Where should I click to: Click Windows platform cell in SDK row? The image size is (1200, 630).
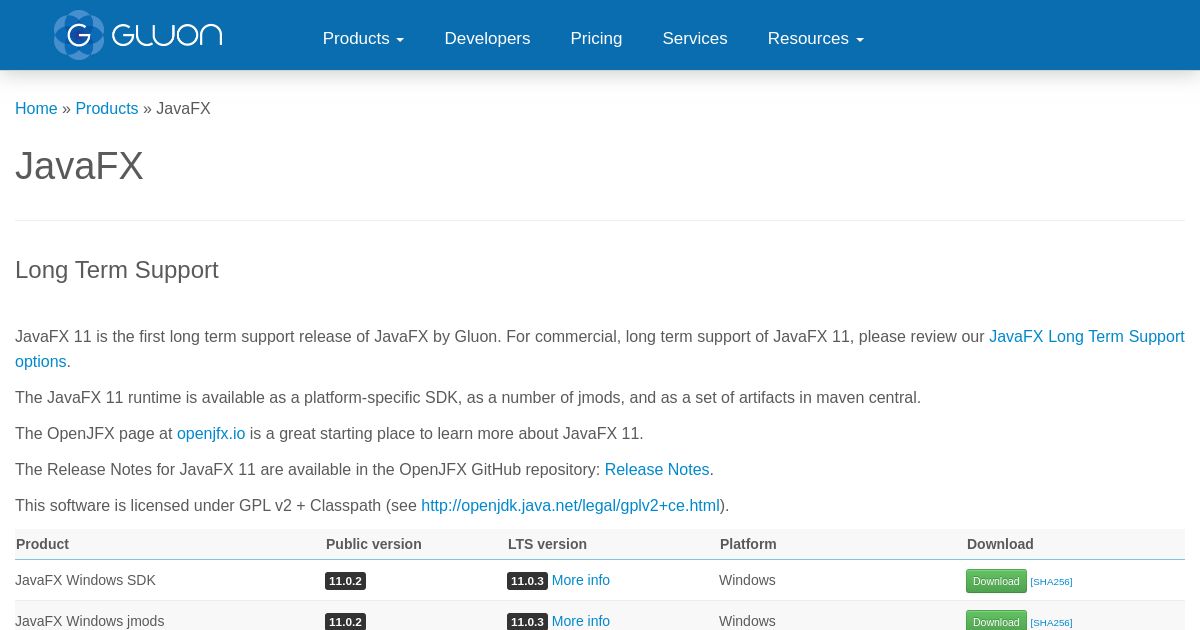[747, 580]
